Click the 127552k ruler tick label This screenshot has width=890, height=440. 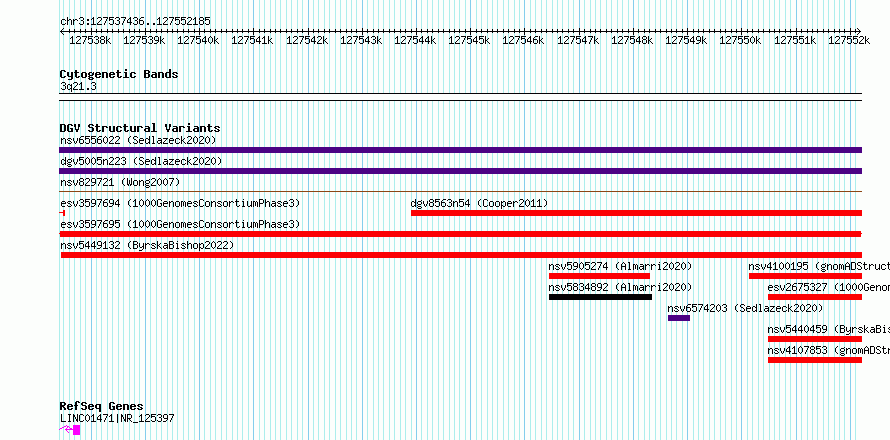point(849,40)
